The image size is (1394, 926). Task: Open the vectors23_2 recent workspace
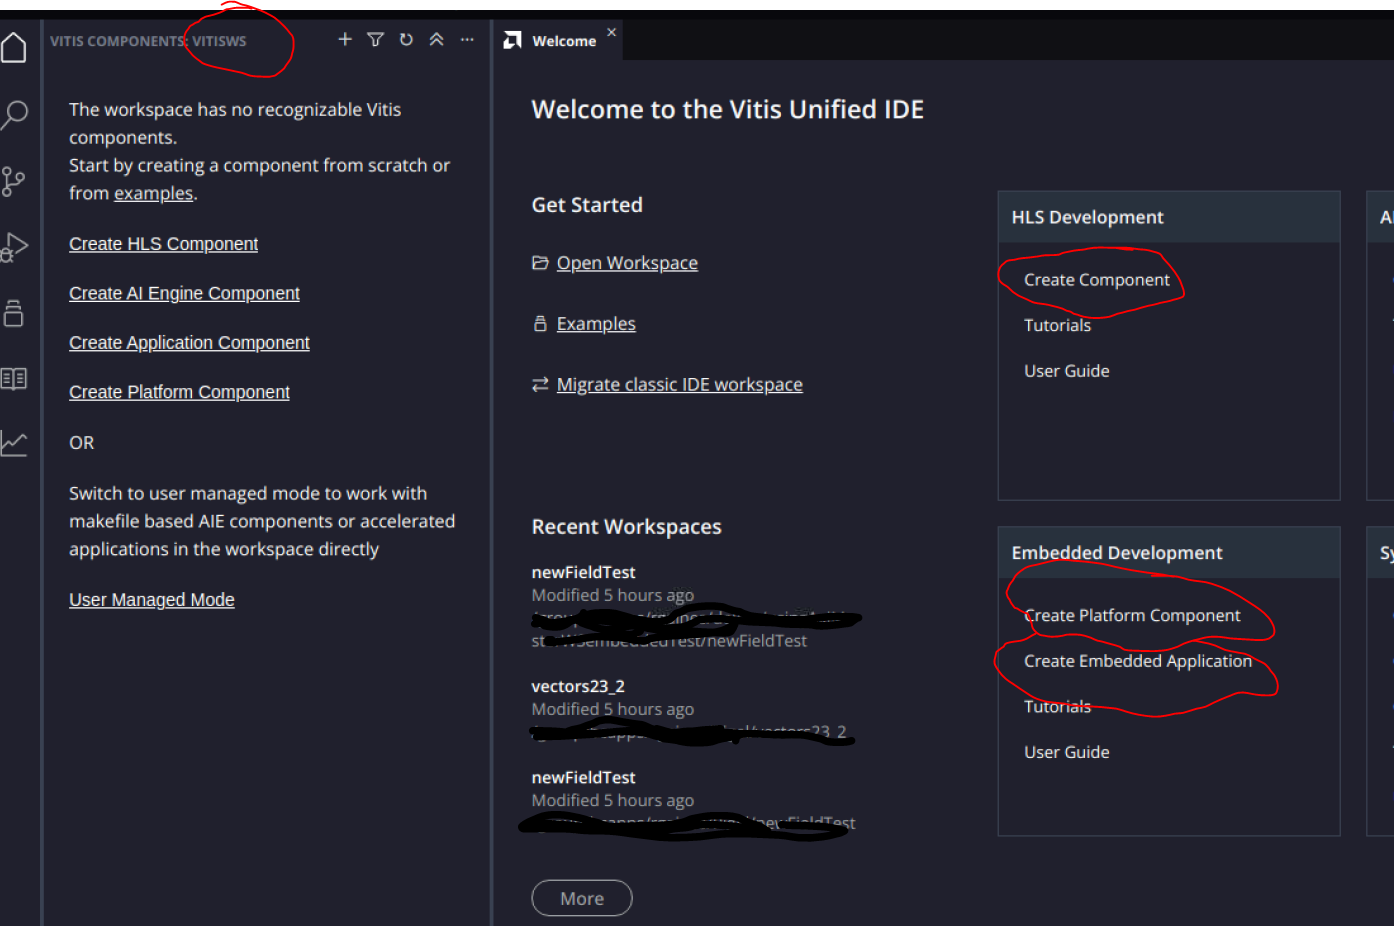click(x=578, y=686)
